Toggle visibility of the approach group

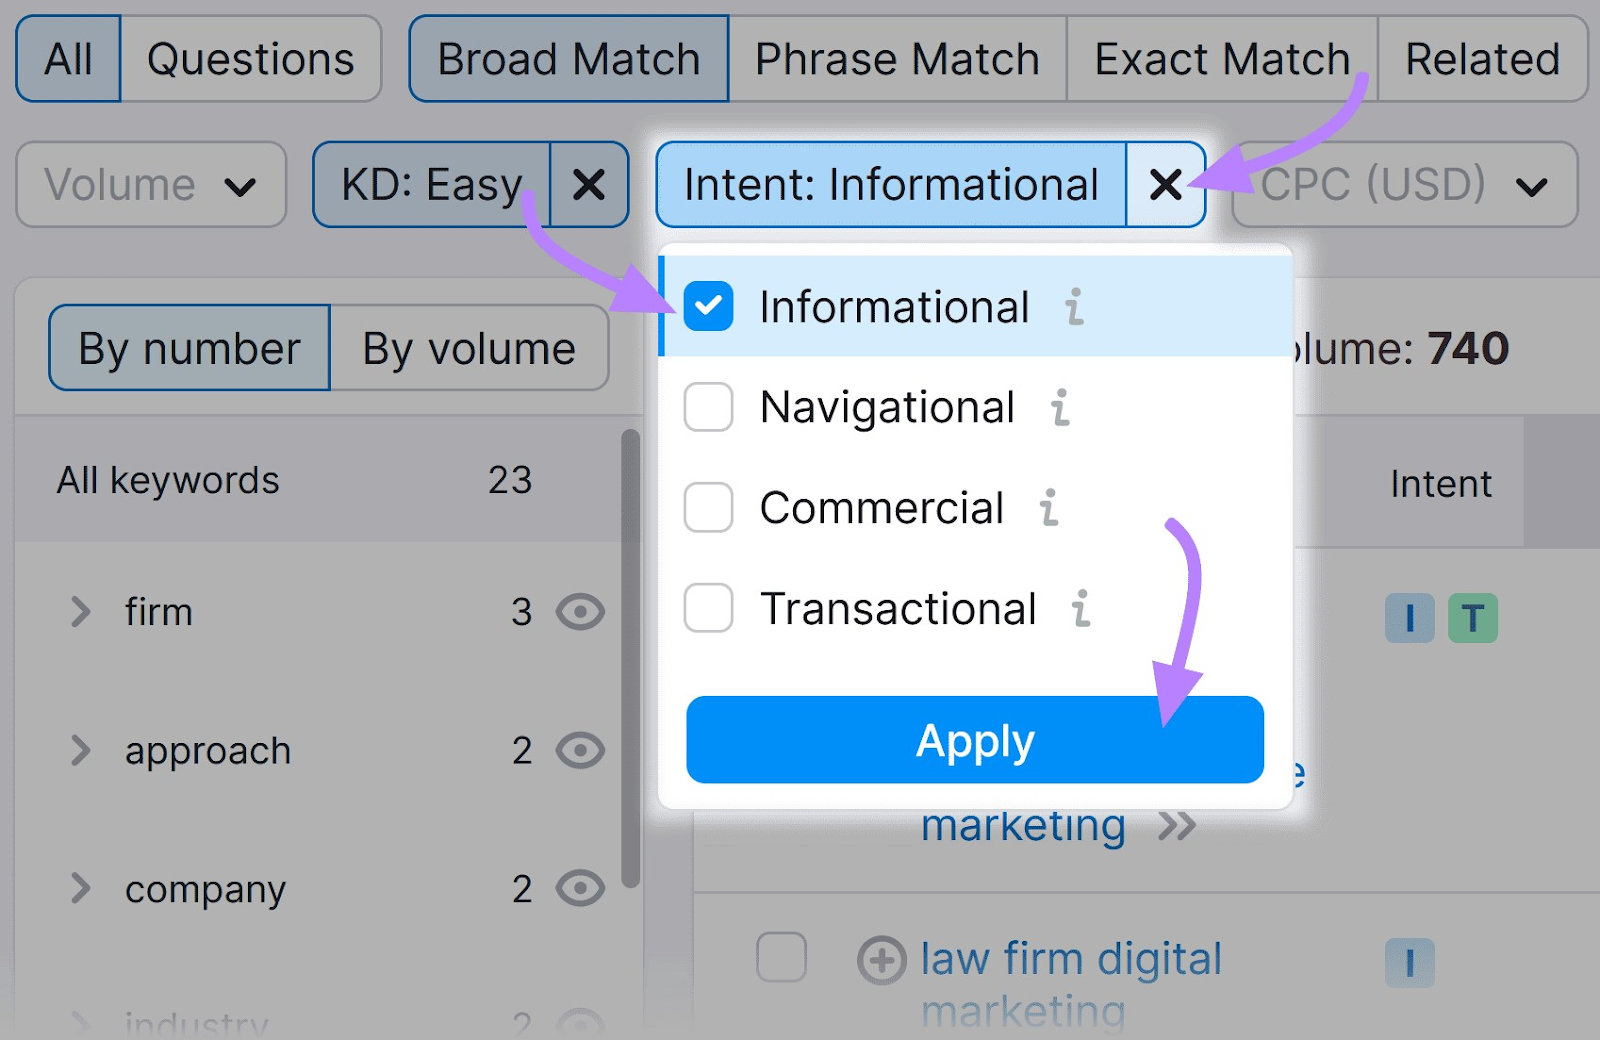tap(582, 751)
